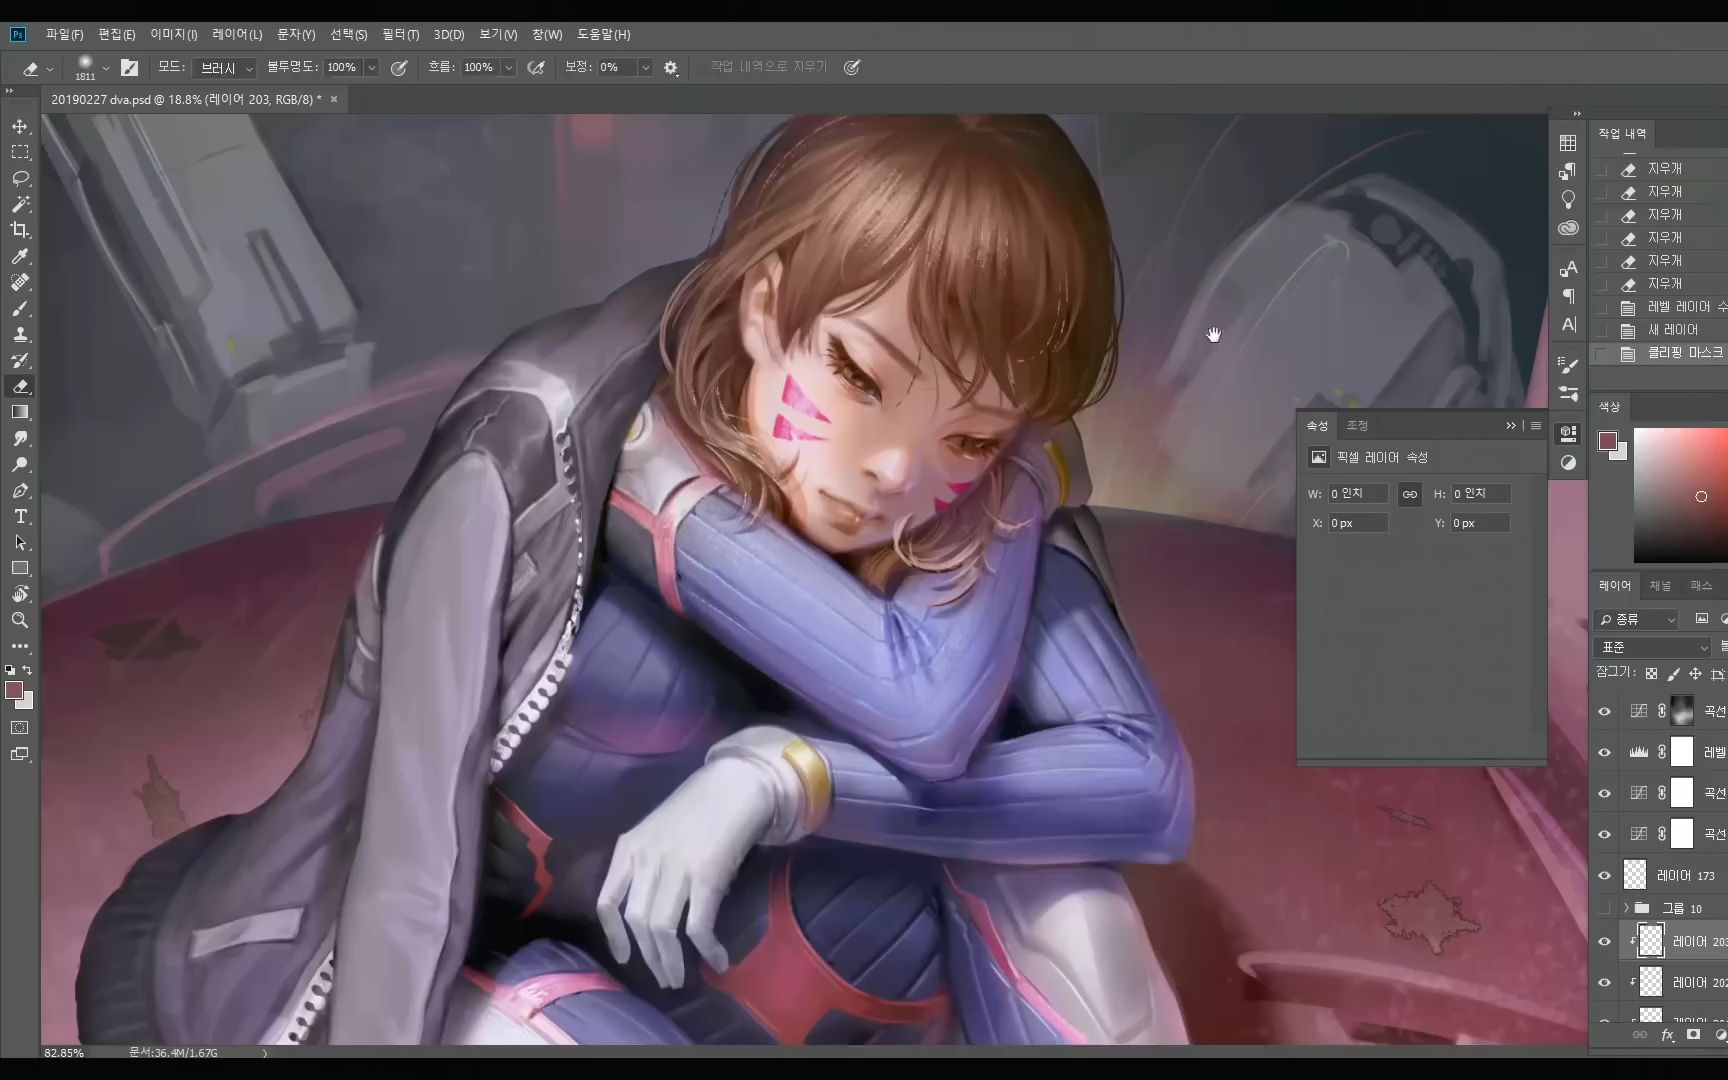
Task: Open the Creative Cloud Libraries panel icon
Action: click(1568, 228)
